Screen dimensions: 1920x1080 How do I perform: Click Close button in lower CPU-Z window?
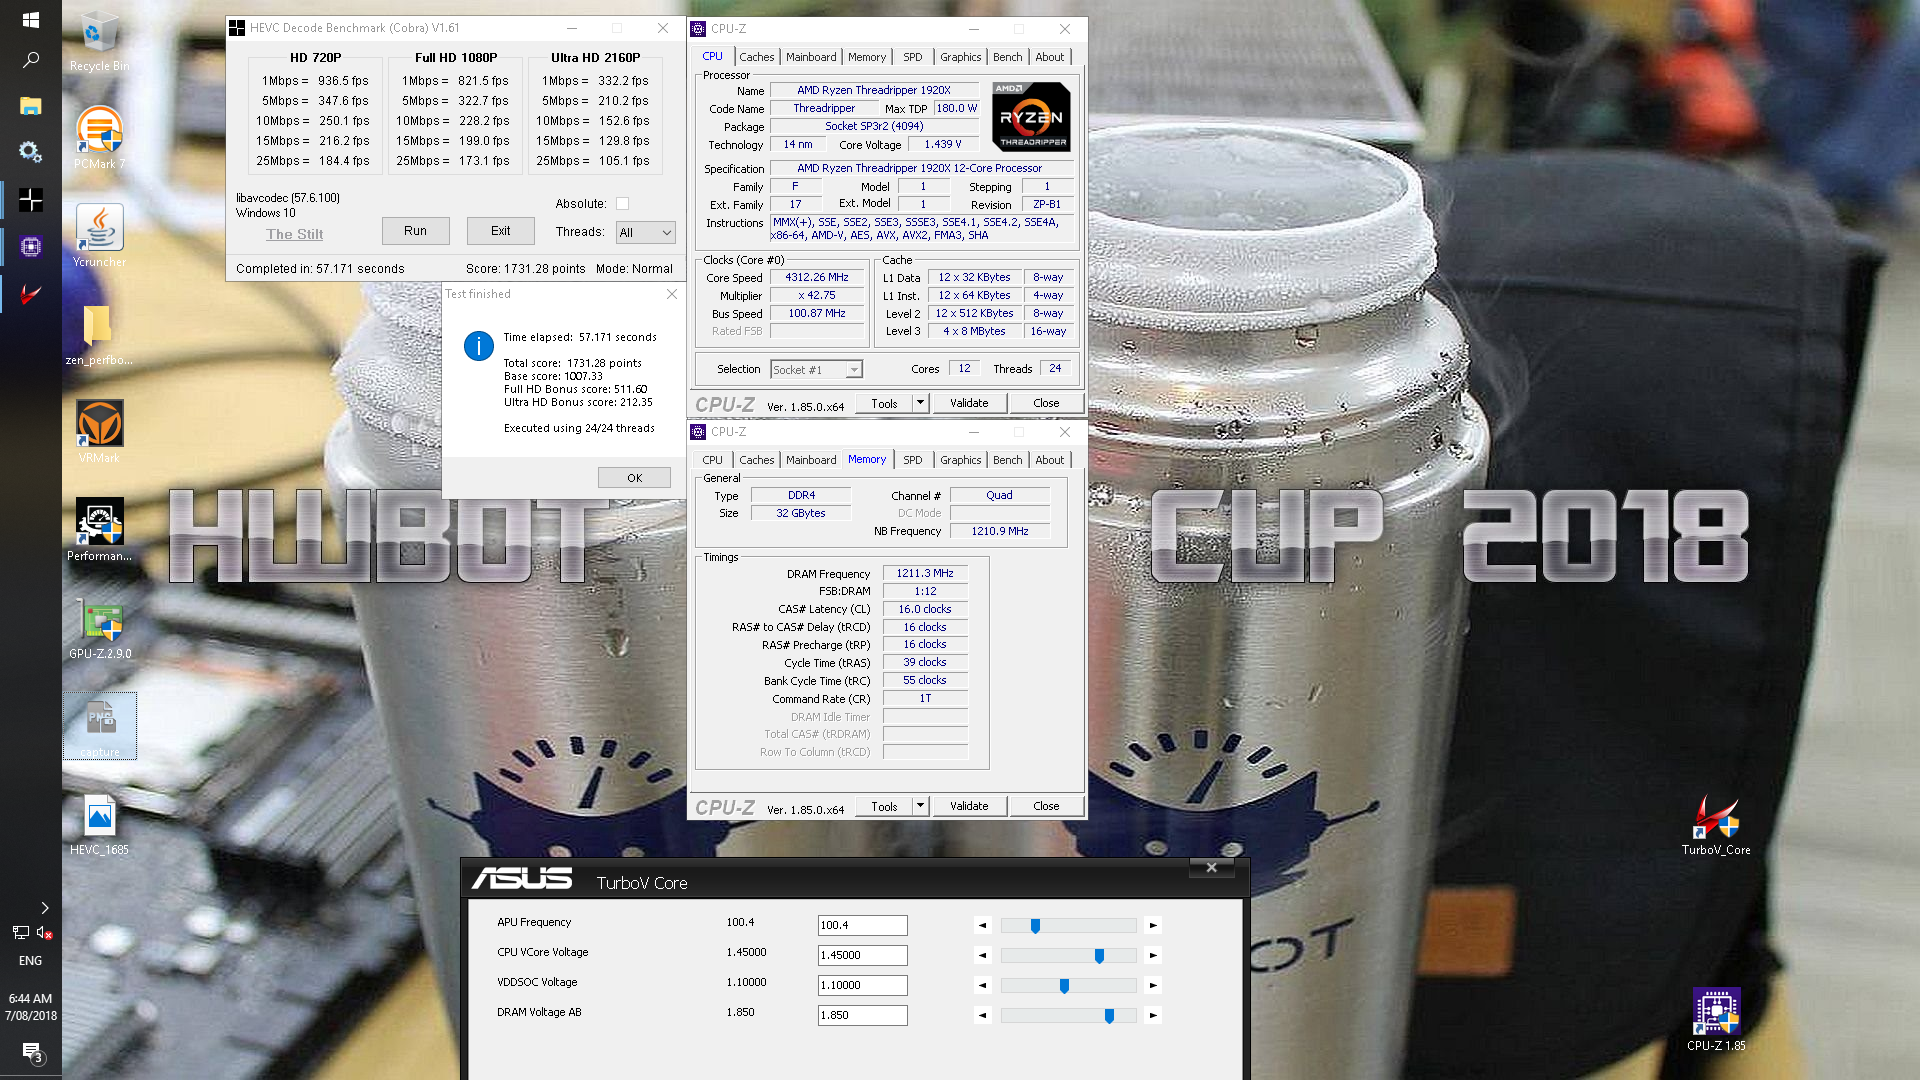1046,806
